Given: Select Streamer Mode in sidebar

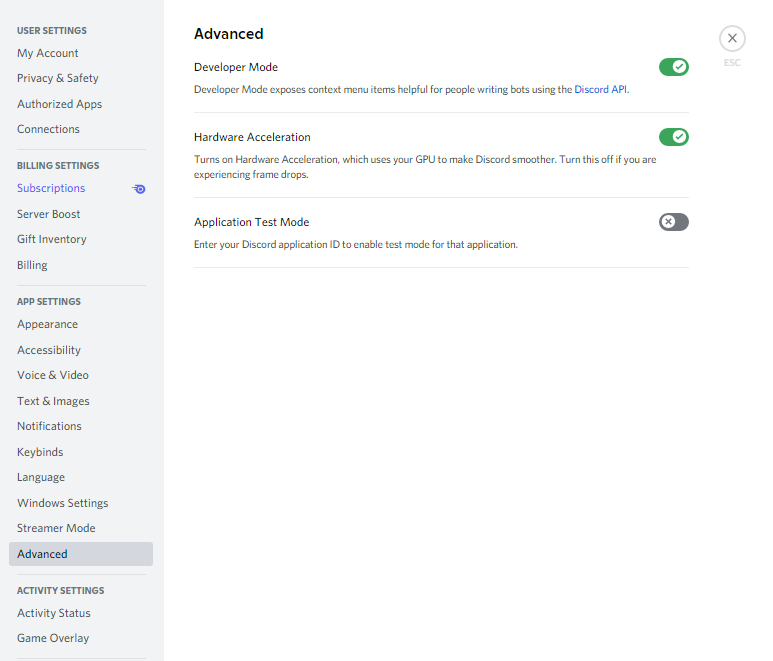Looking at the screenshot, I should [56, 528].
